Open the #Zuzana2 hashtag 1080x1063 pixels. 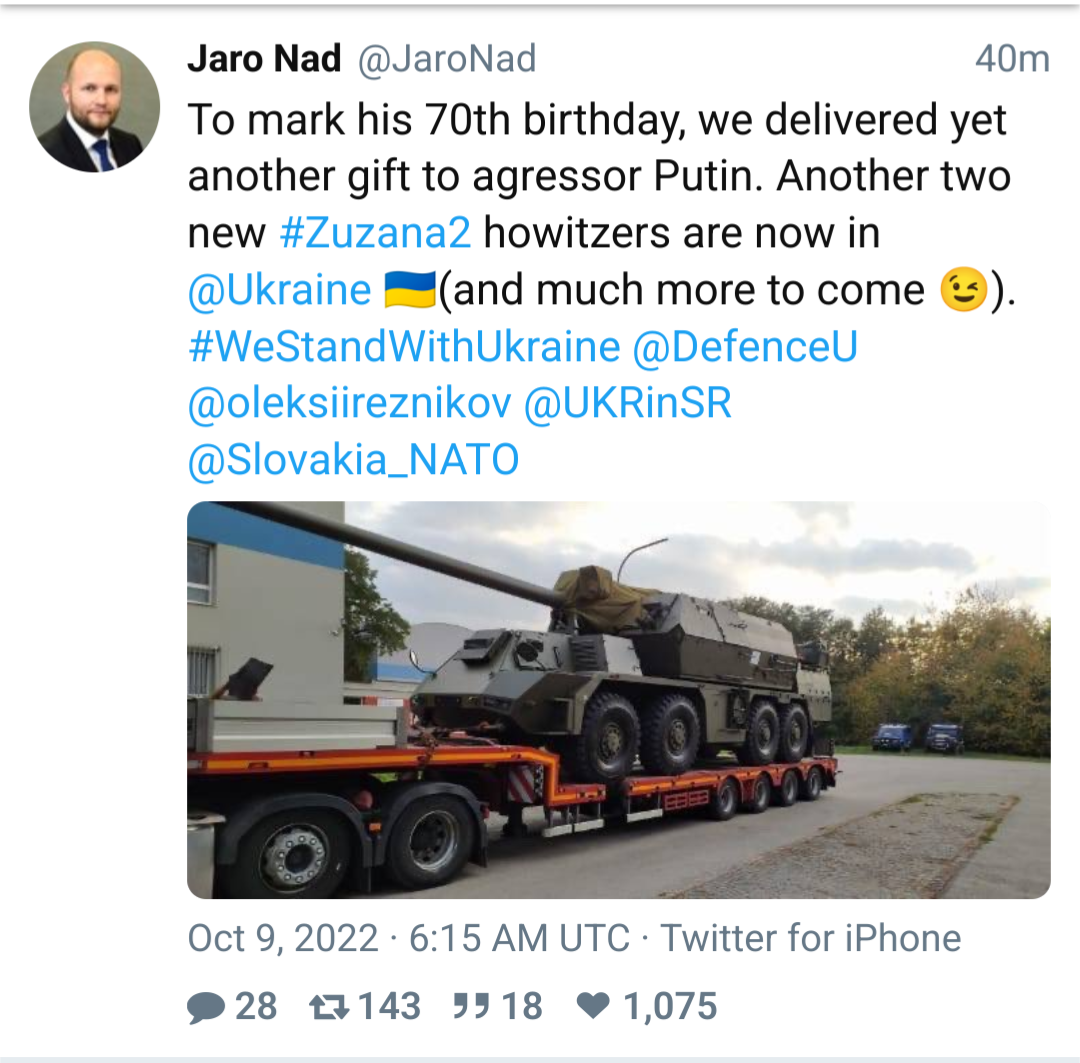[376, 233]
